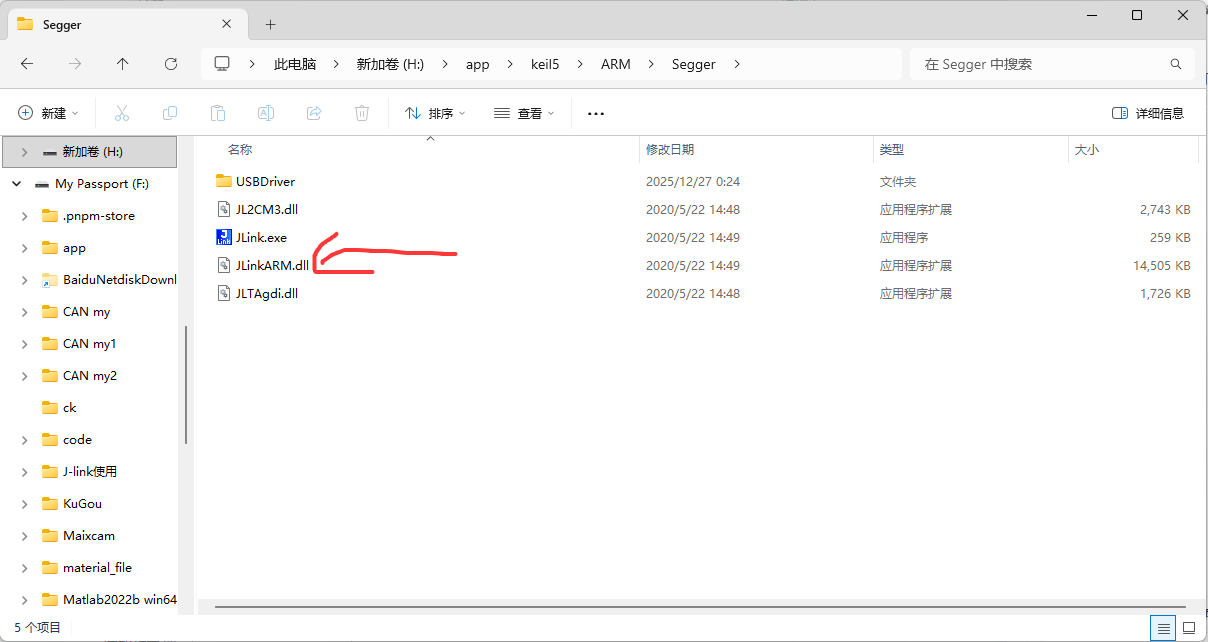
Task: Expand the CAN my folder node
Action: coord(24,312)
